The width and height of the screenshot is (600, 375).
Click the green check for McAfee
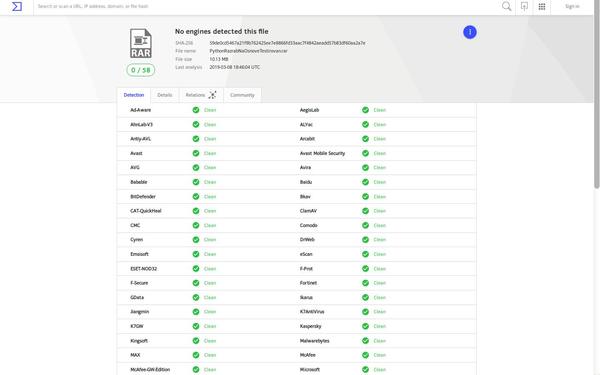point(365,355)
